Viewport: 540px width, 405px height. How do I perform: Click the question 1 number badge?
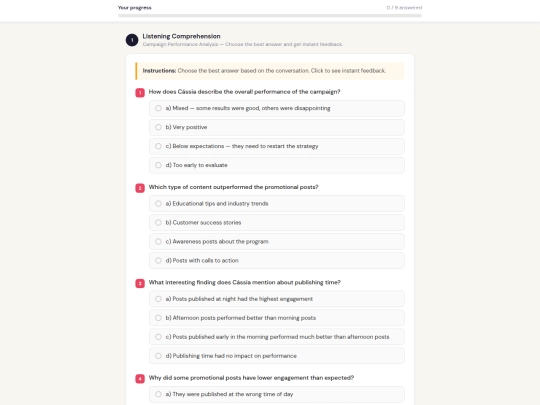coord(140,93)
